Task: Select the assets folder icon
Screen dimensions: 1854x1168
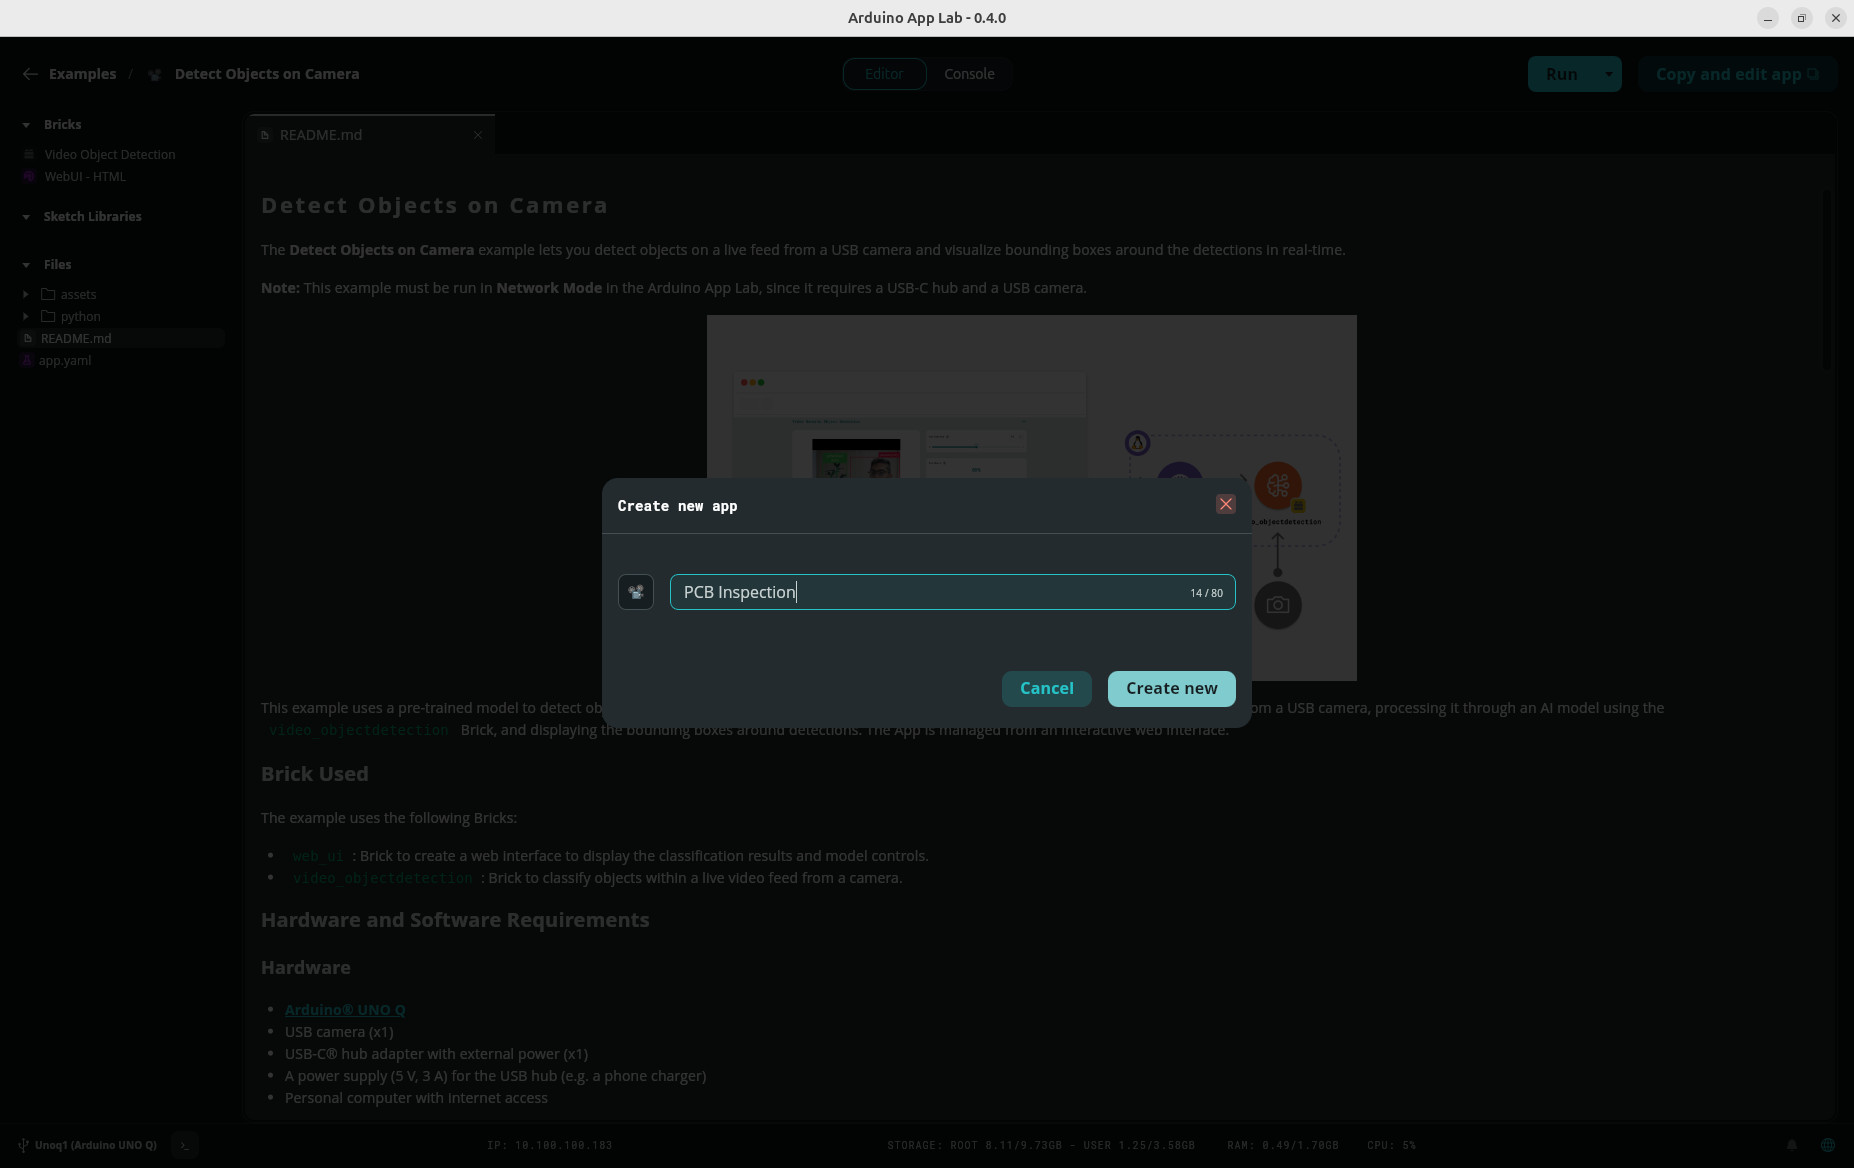Action: [x=48, y=294]
